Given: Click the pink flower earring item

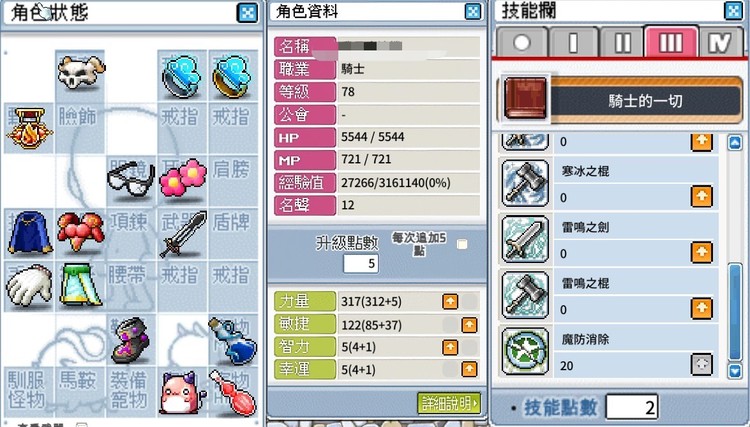Looking at the screenshot, I should tap(183, 178).
